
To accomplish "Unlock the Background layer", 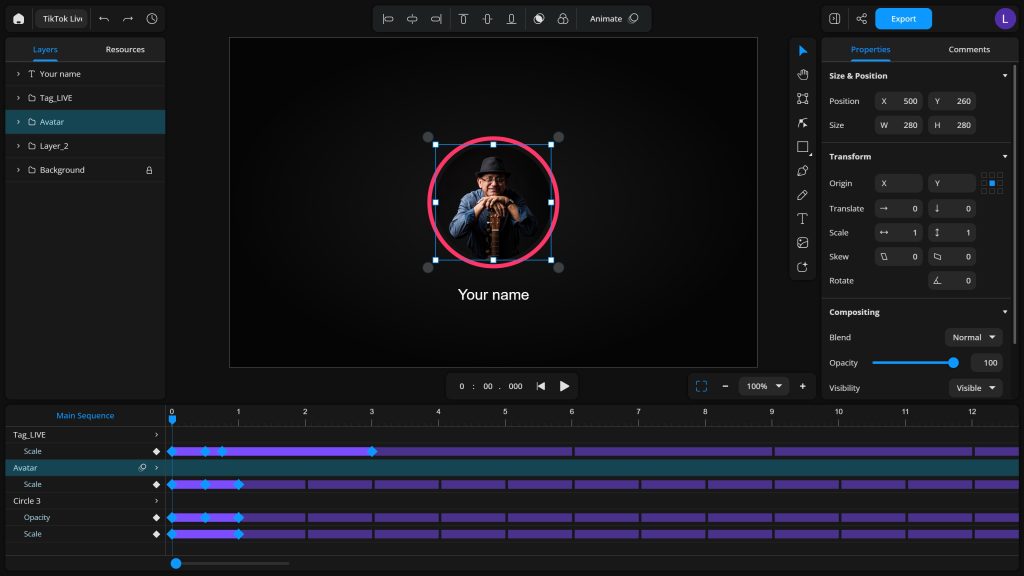I will coord(149,170).
